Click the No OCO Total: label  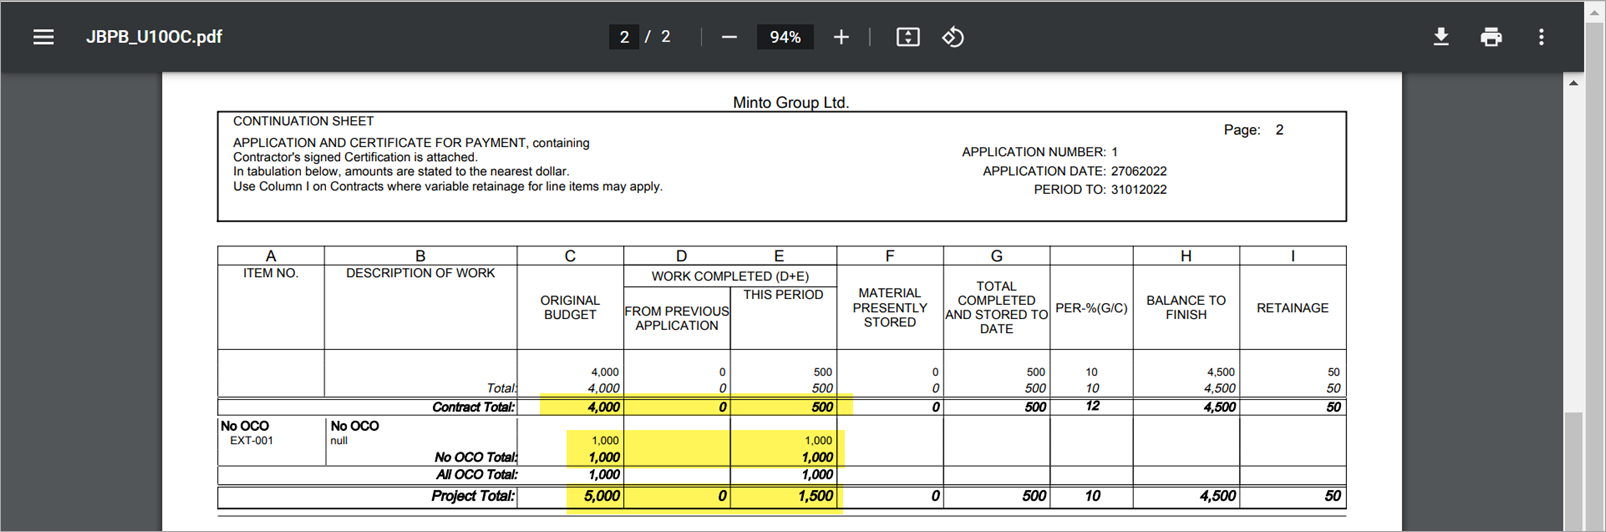point(476,457)
